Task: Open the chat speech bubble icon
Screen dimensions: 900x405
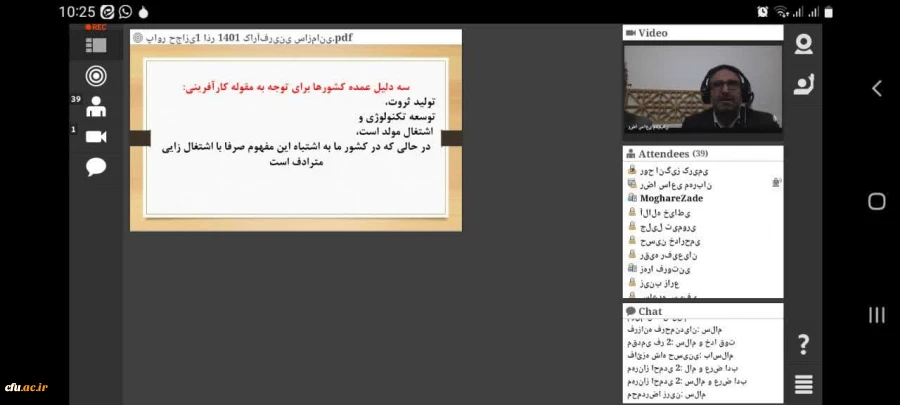Action: [96, 167]
